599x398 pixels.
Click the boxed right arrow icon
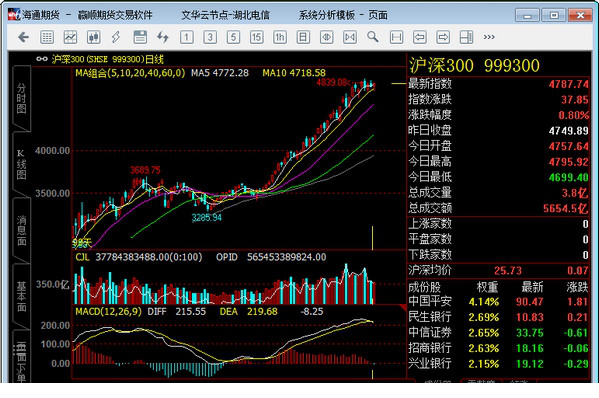[x=443, y=37]
